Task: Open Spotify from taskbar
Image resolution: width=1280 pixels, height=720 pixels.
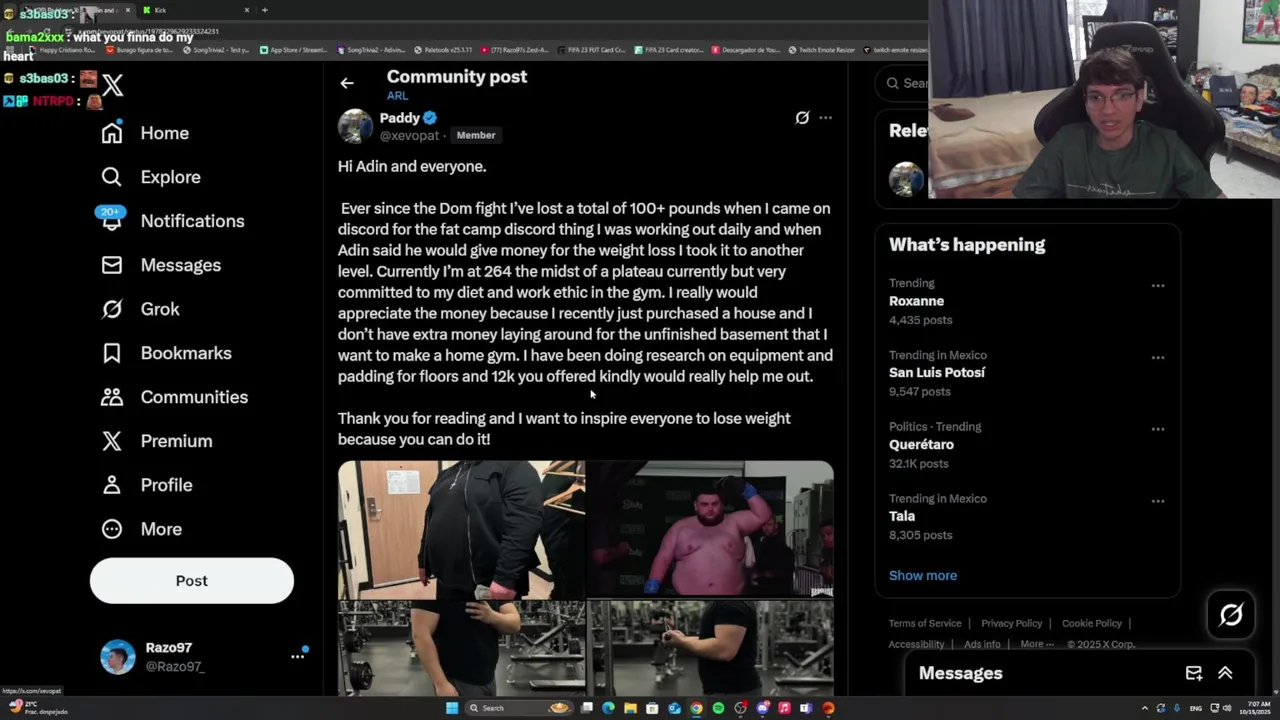Action: (718, 708)
